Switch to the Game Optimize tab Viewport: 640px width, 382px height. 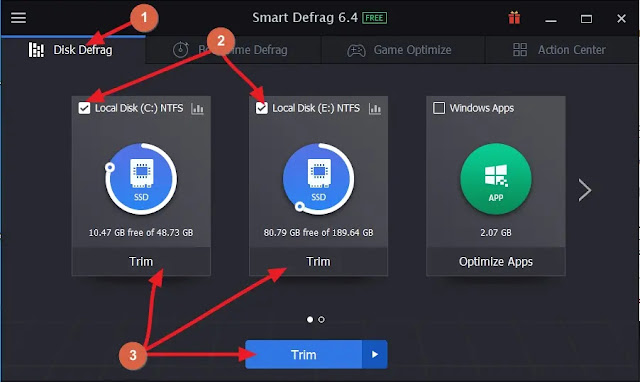pyautogui.click(x=403, y=50)
